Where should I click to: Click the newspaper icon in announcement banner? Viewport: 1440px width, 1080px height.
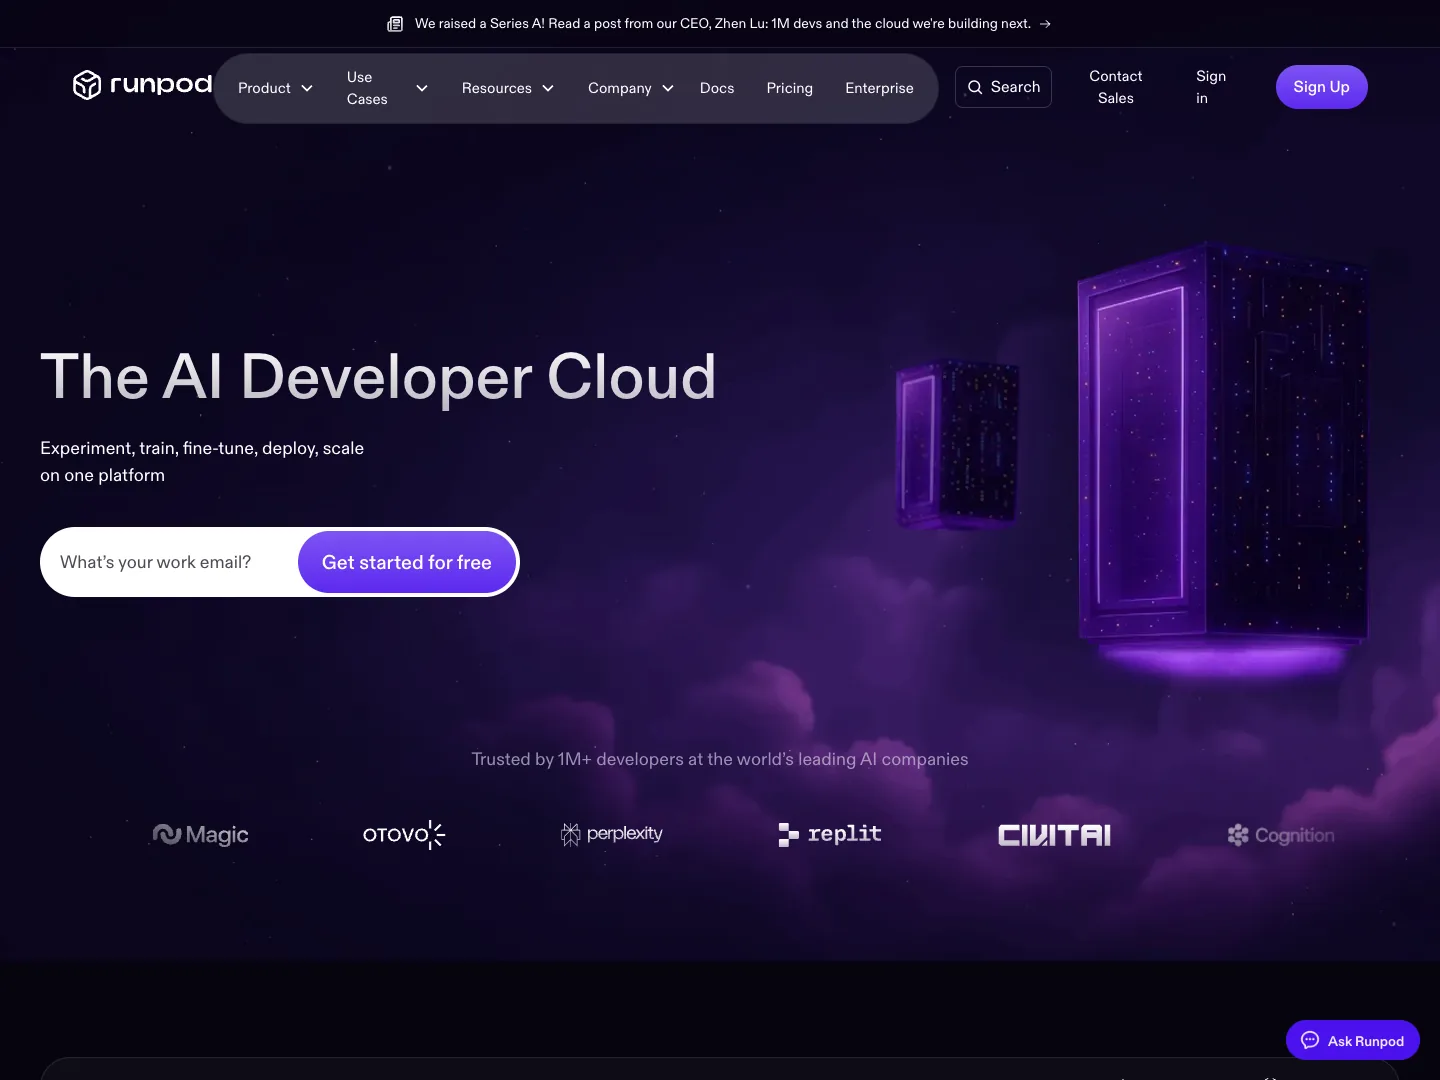(395, 23)
